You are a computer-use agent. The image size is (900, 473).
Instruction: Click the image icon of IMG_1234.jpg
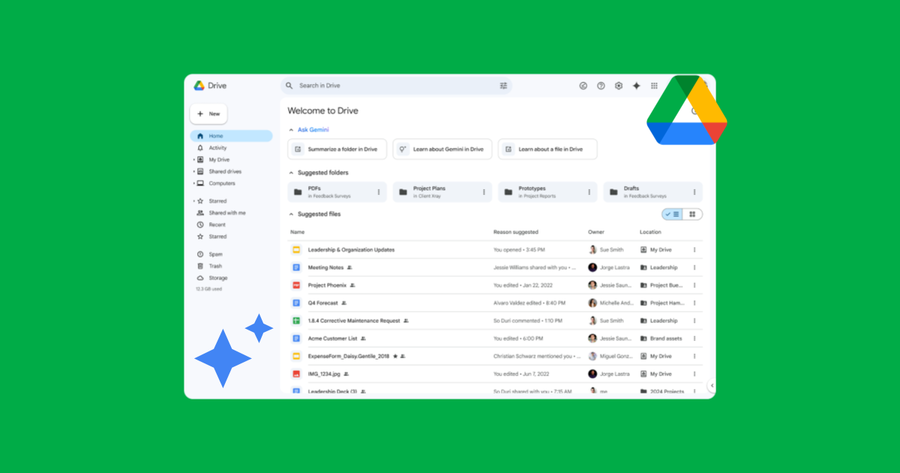296,374
